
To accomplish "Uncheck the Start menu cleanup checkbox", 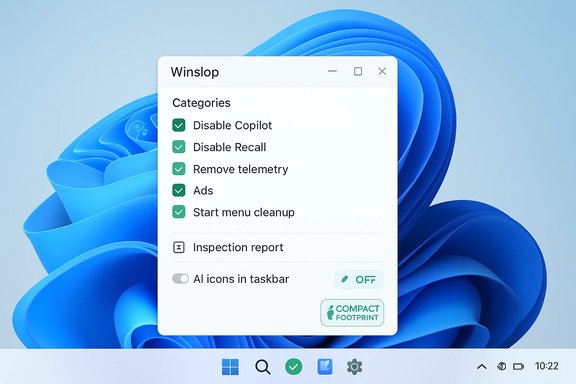I will (179, 212).
